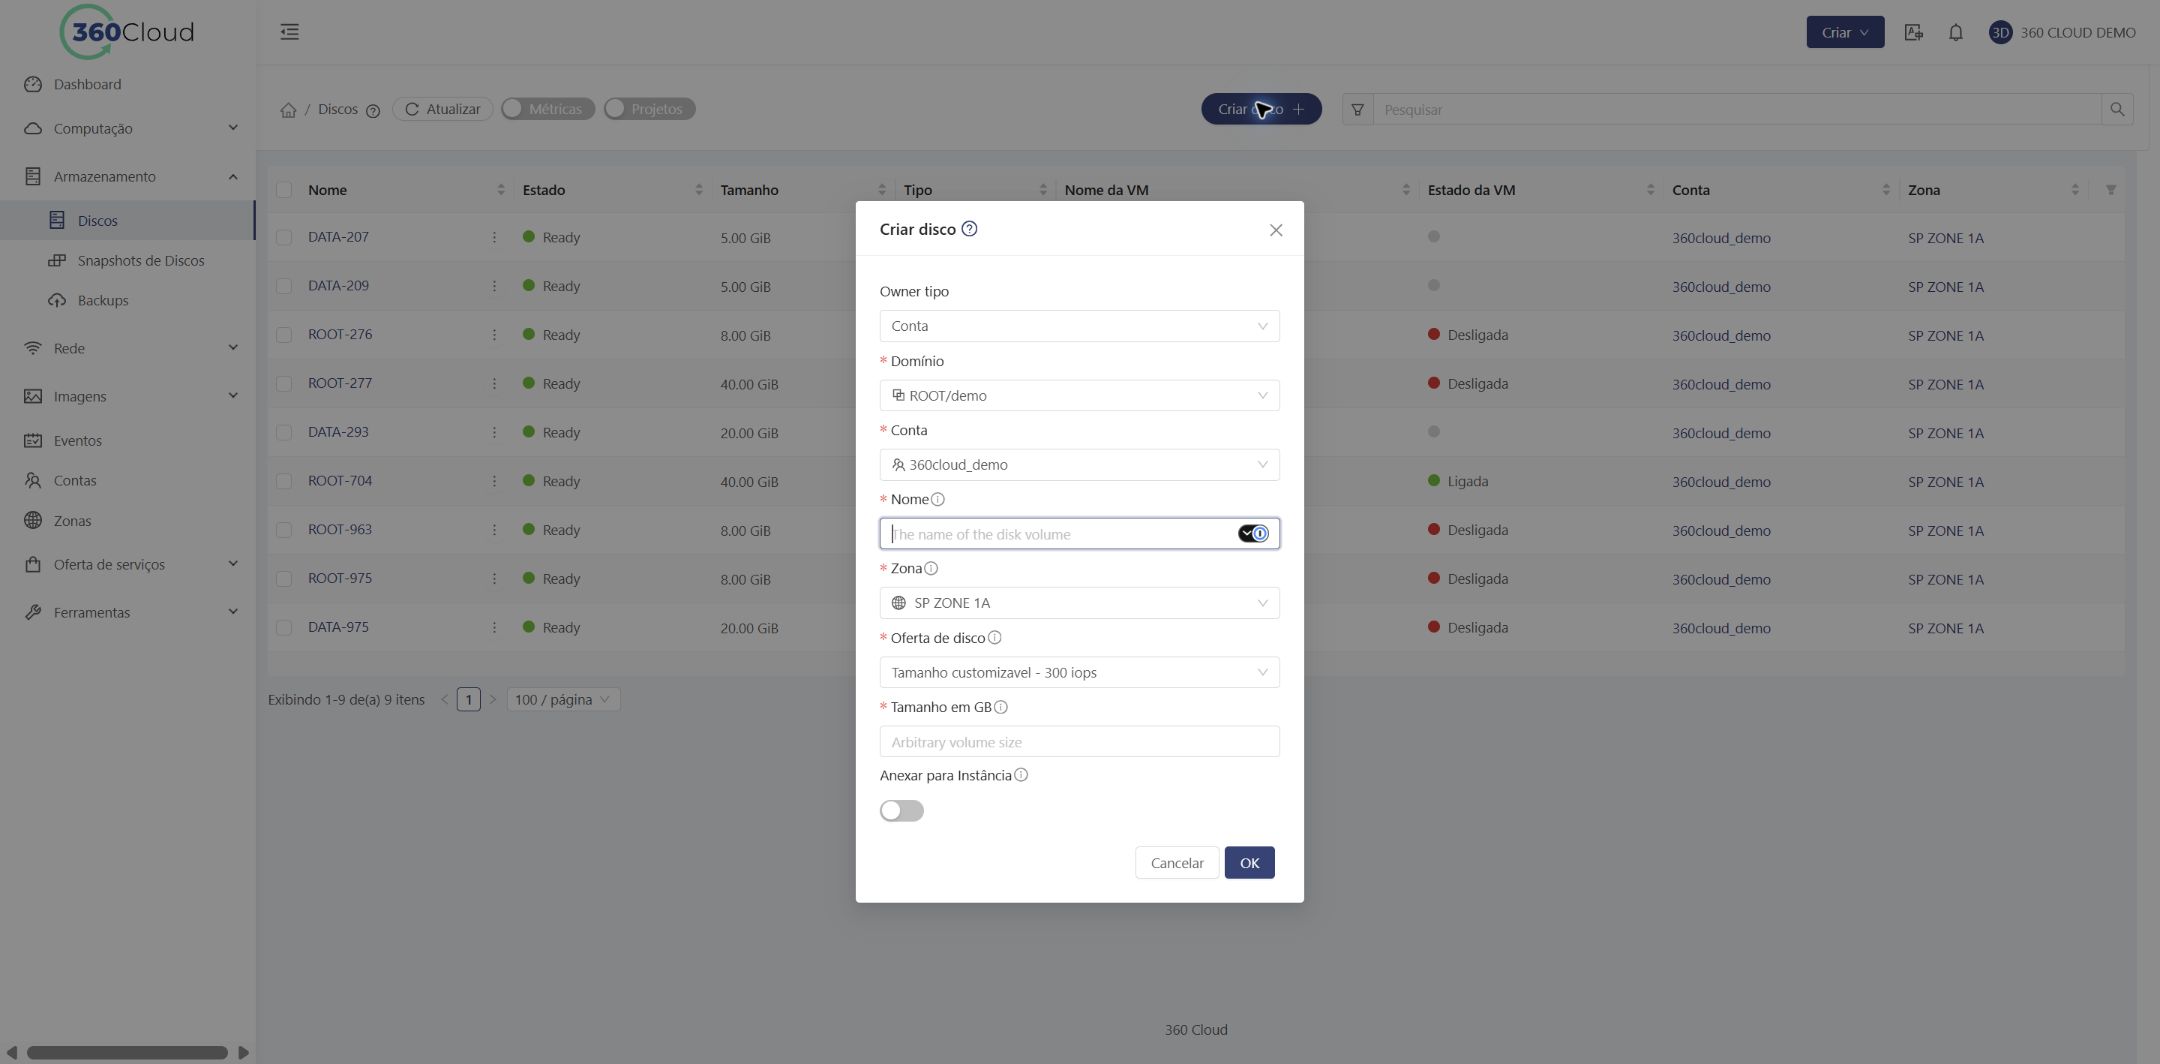2160x1064 pixels.
Task: Show info for Oferta de disco
Action: 995,638
